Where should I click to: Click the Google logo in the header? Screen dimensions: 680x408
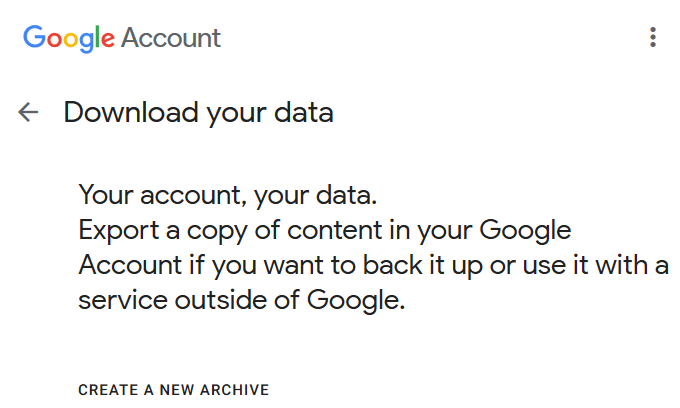click(x=69, y=39)
